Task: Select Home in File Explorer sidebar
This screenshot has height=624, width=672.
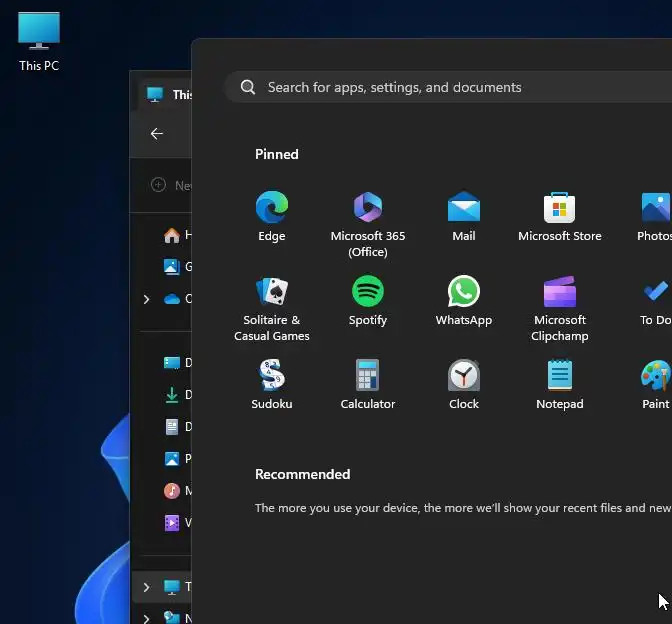Action: pyautogui.click(x=177, y=235)
